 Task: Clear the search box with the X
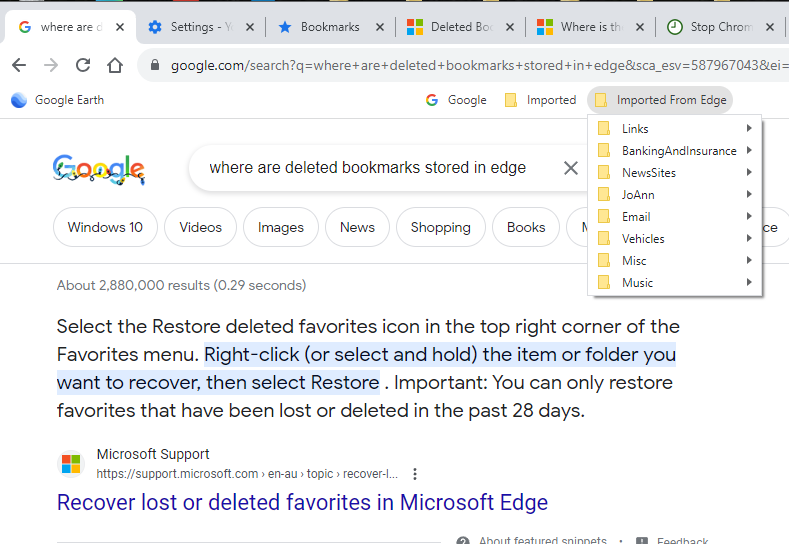tap(571, 168)
